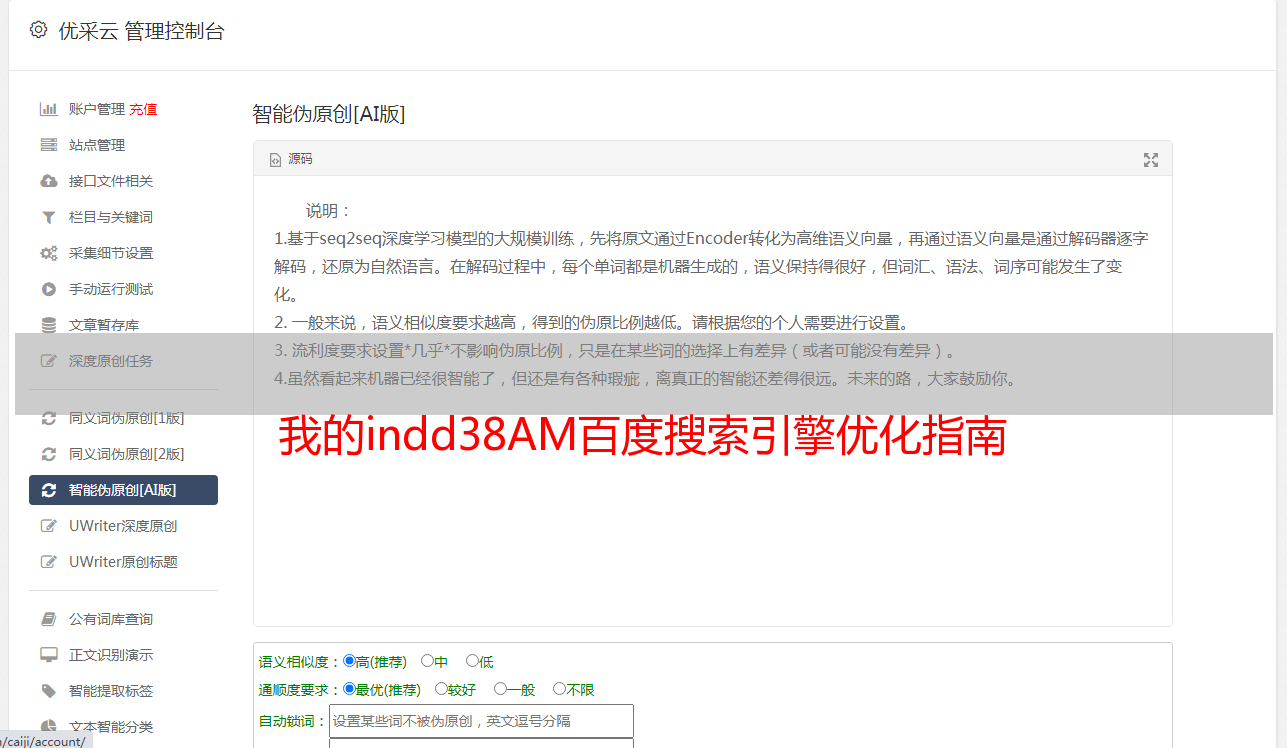Viewport: 1287px width, 748px height.
Task: Click the play icon for 手动运行测试
Action: coord(48,289)
